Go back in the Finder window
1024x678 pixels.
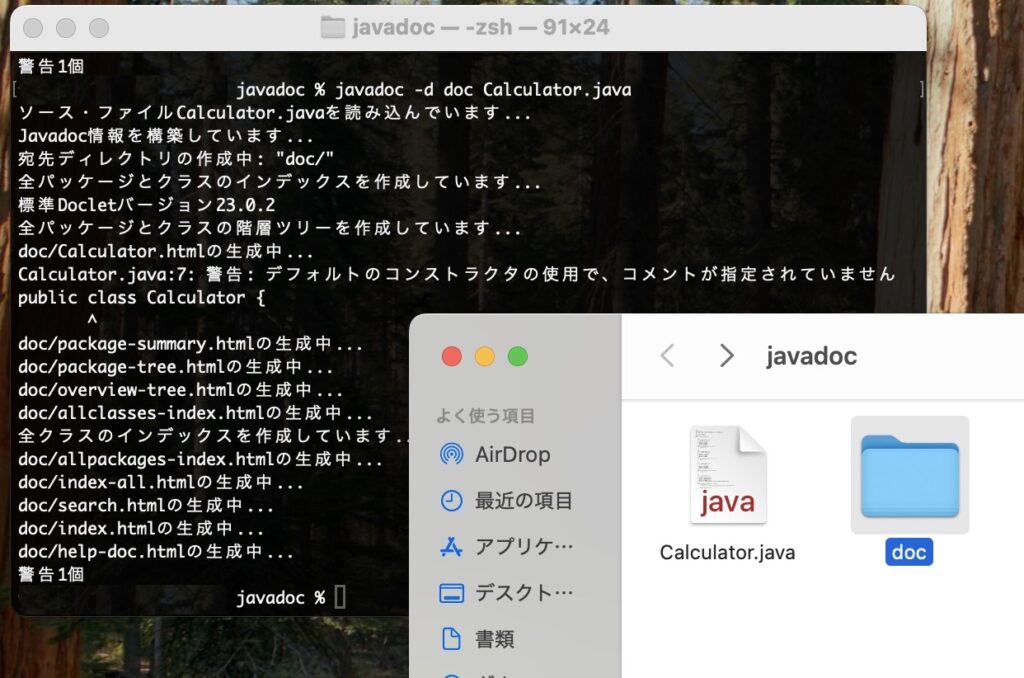(667, 356)
